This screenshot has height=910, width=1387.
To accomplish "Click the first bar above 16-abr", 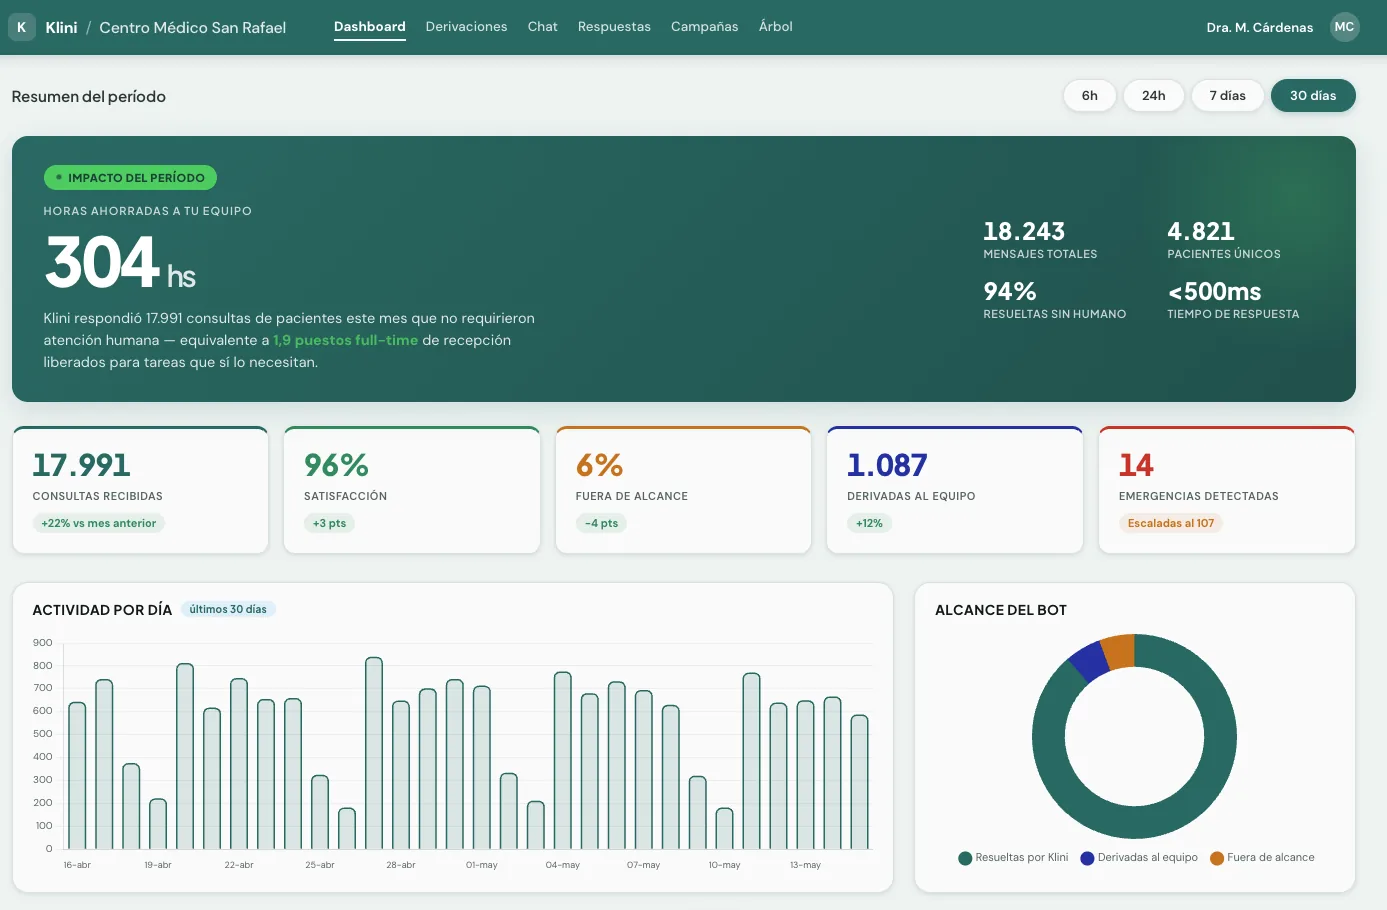I will (77, 776).
